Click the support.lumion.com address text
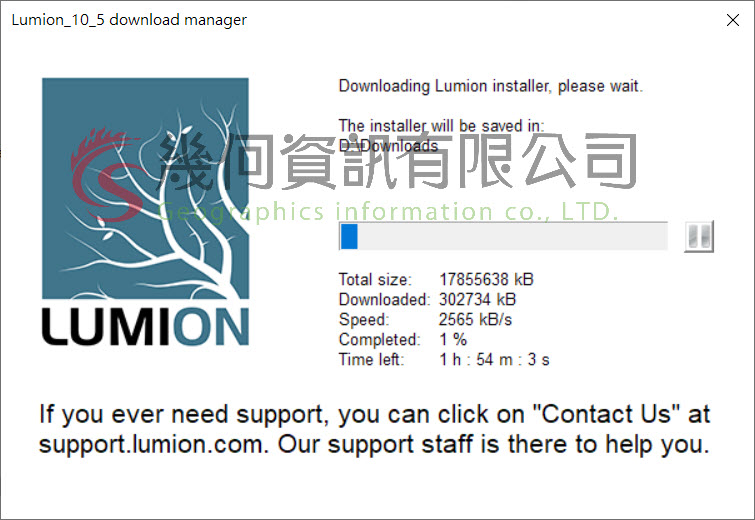The height and width of the screenshot is (520, 755). tap(154, 444)
